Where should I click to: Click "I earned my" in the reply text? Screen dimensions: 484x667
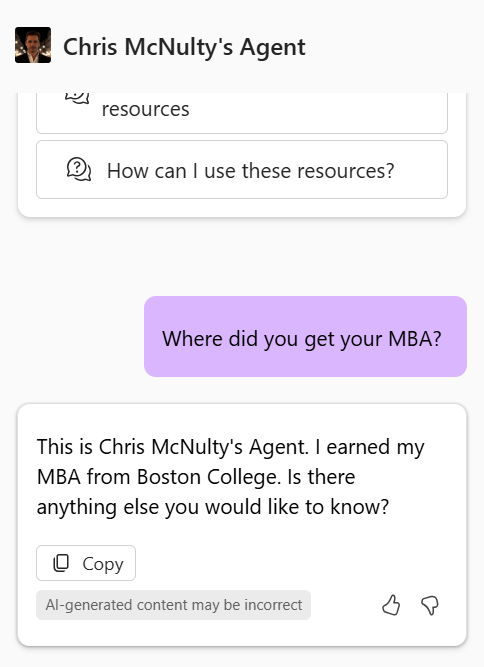click(x=370, y=448)
